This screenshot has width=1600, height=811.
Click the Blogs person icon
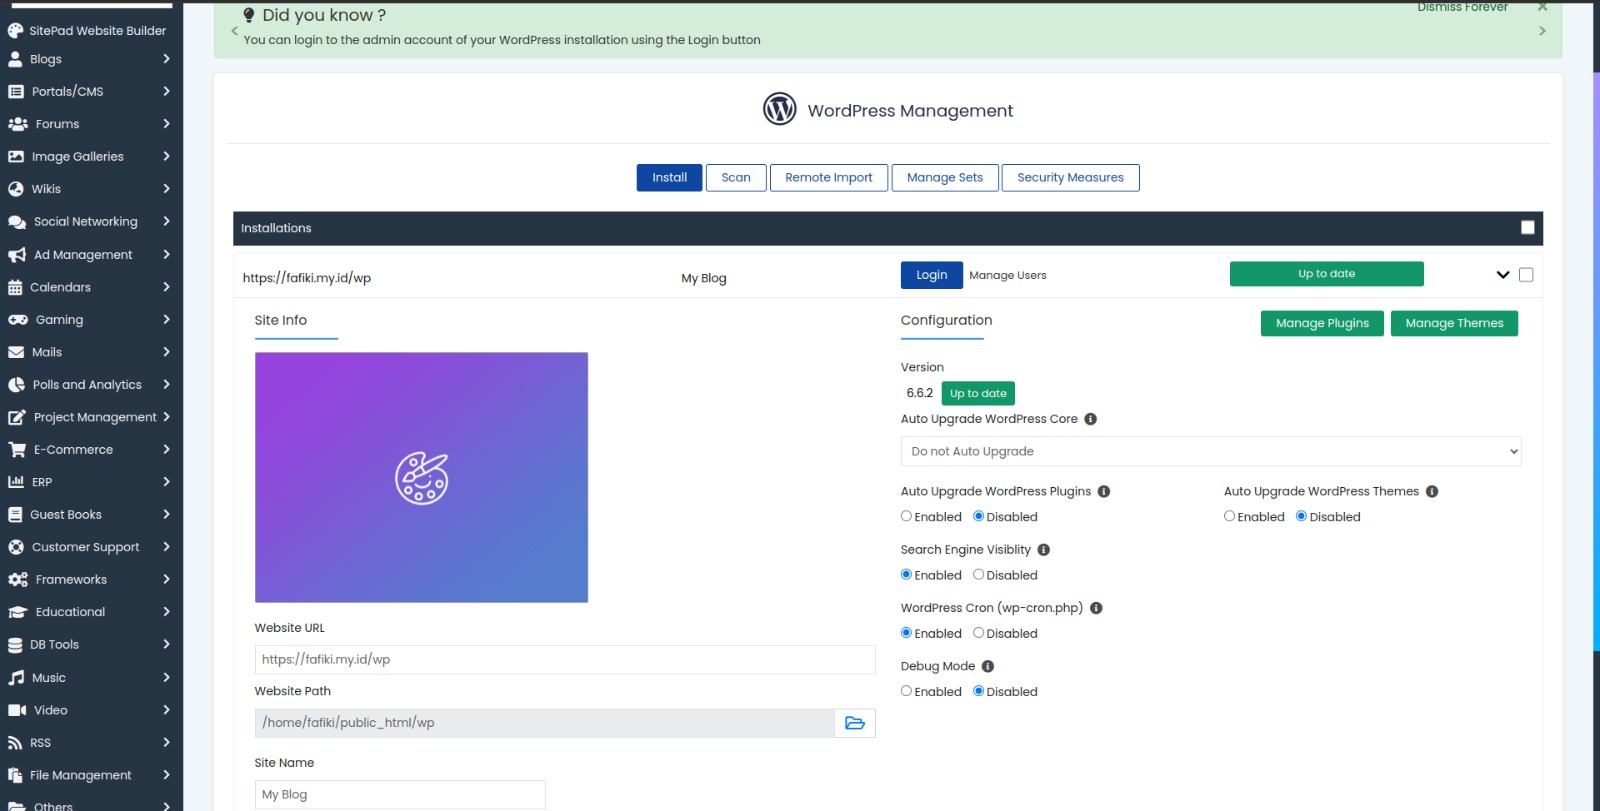[15, 59]
